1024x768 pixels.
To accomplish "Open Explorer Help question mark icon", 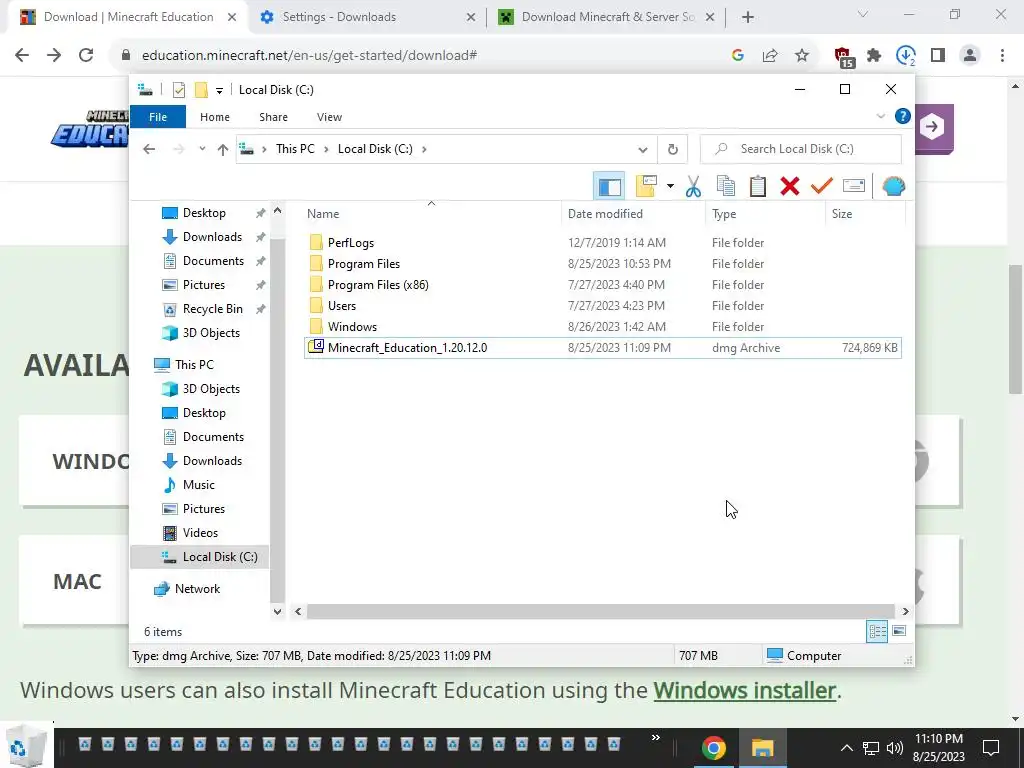I will pyautogui.click(x=903, y=117).
